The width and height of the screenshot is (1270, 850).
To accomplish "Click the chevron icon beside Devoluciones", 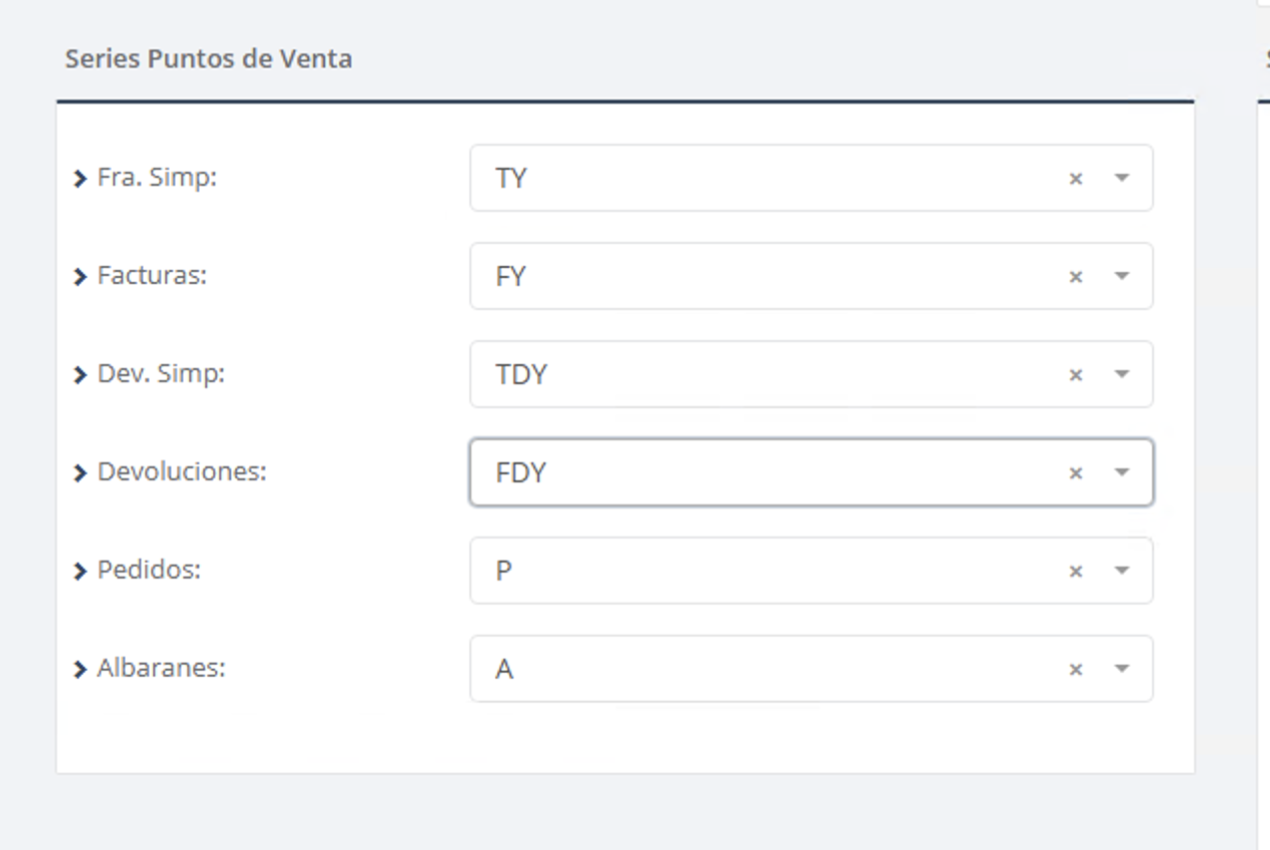I will (x=81, y=473).
